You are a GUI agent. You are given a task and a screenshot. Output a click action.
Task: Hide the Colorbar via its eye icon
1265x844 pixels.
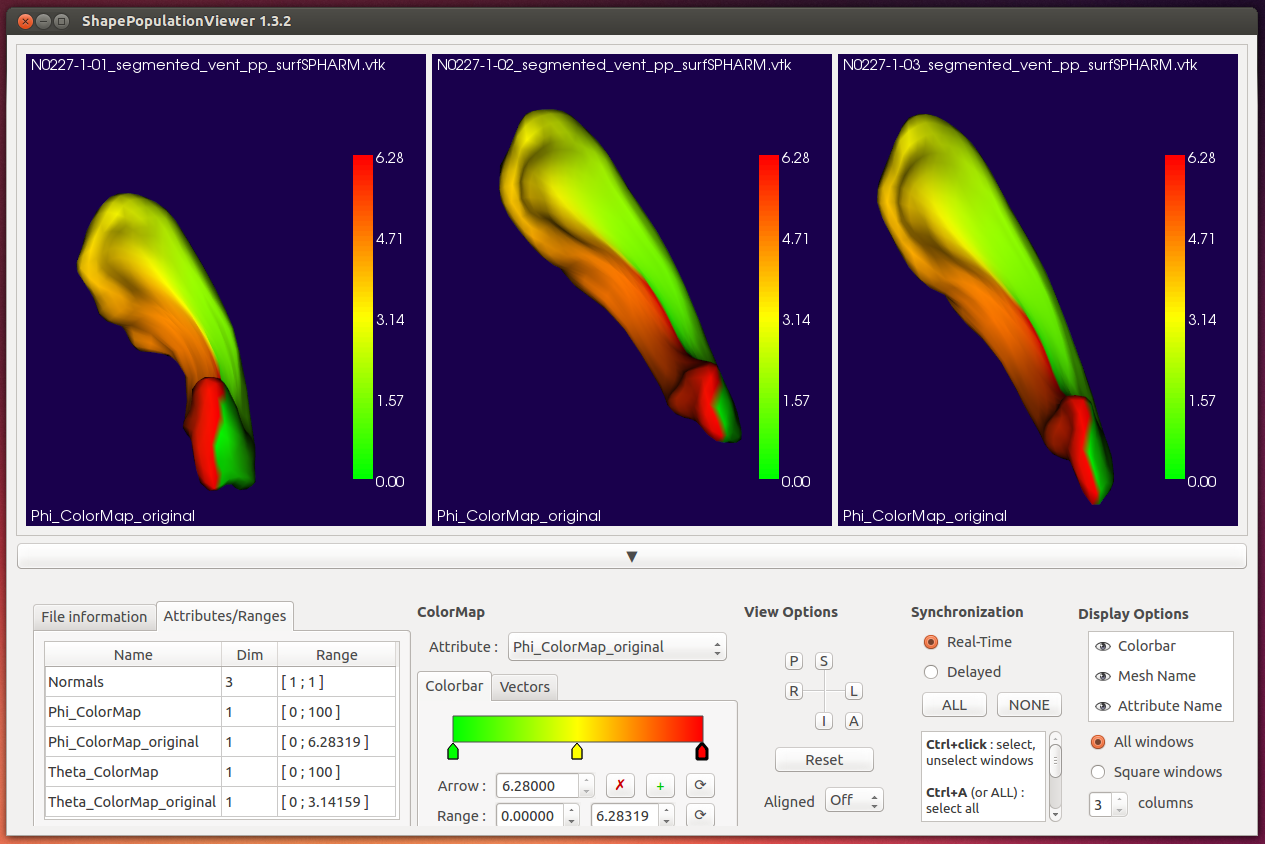(x=1103, y=646)
